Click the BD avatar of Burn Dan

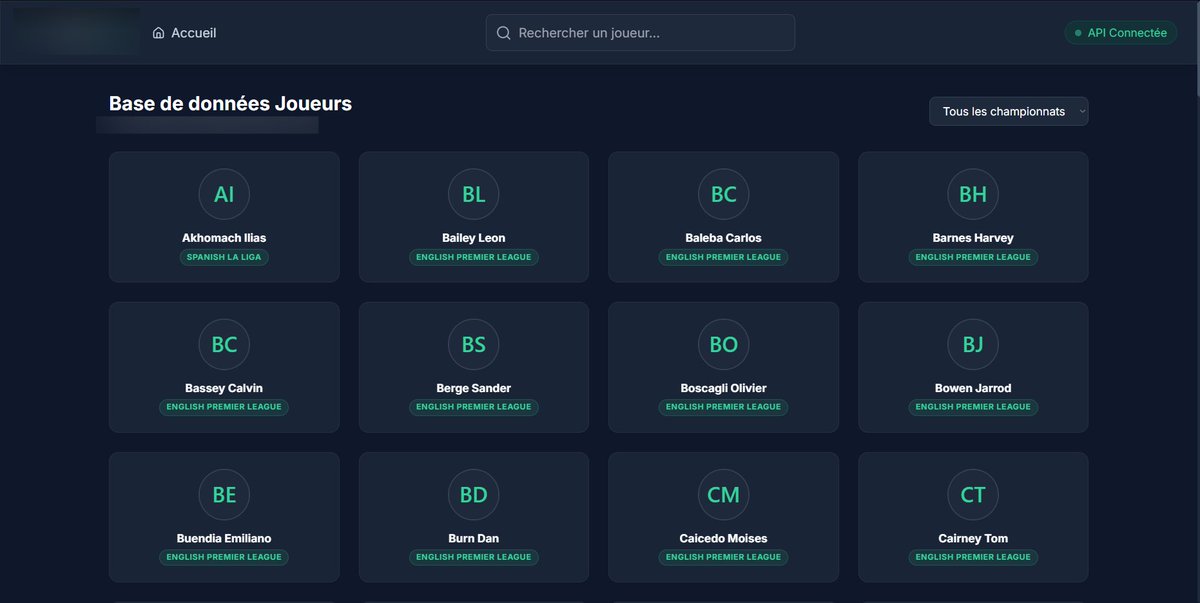click(474, 494)
